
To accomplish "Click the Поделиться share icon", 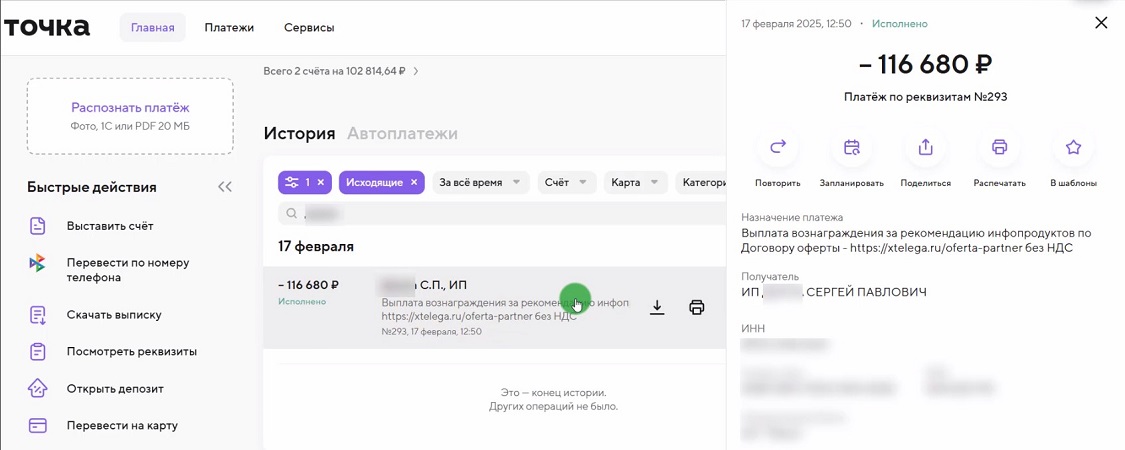I will coord(926,147).
